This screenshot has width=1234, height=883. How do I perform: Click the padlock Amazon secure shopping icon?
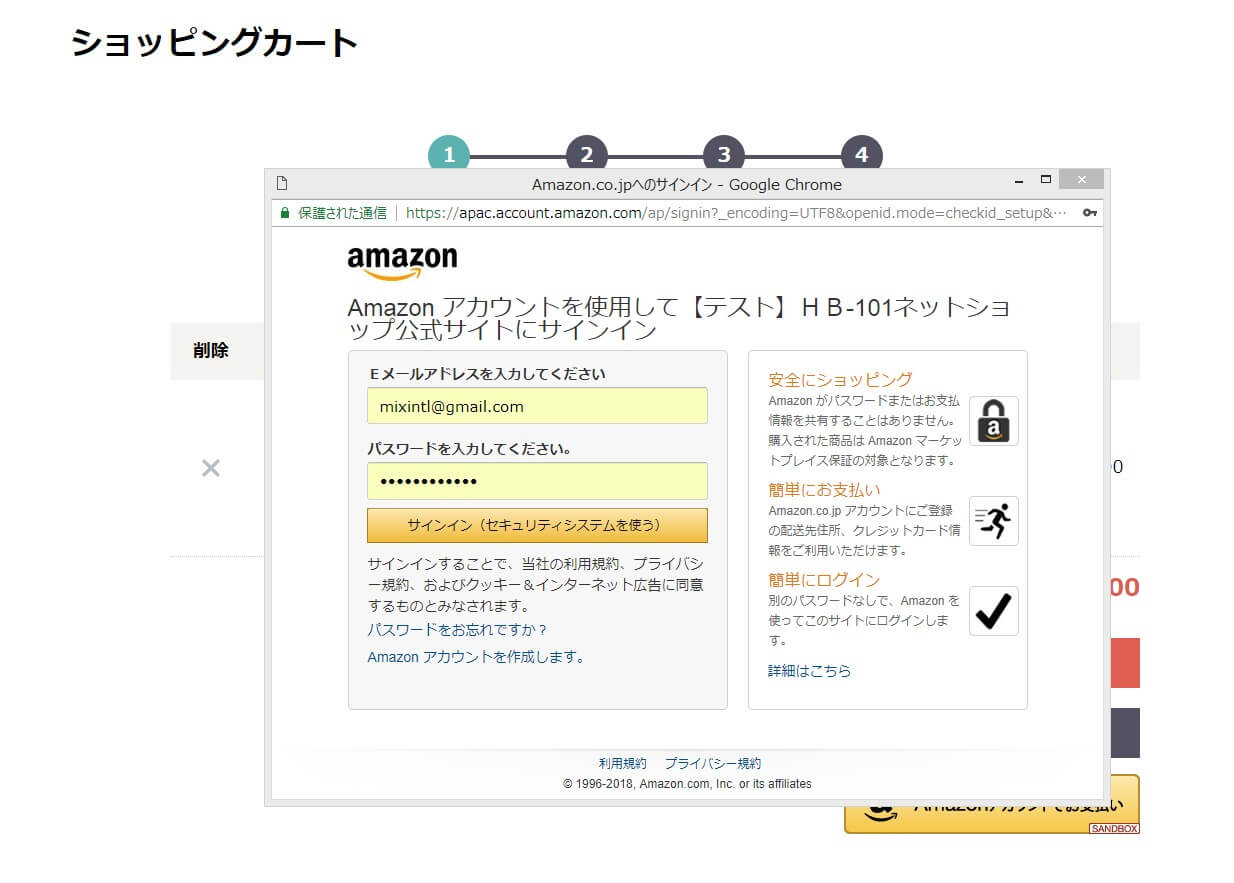[x=994, y=421]
